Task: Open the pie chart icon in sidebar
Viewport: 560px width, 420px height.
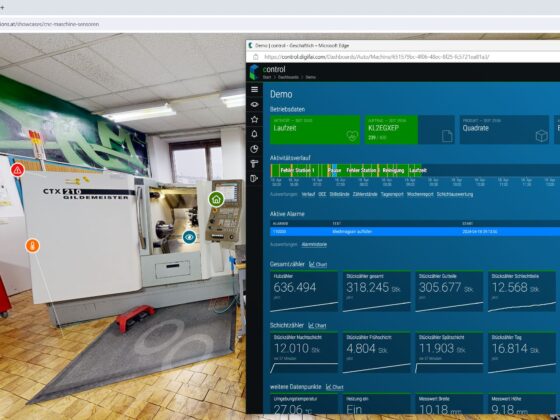Action: coord(254,149)
